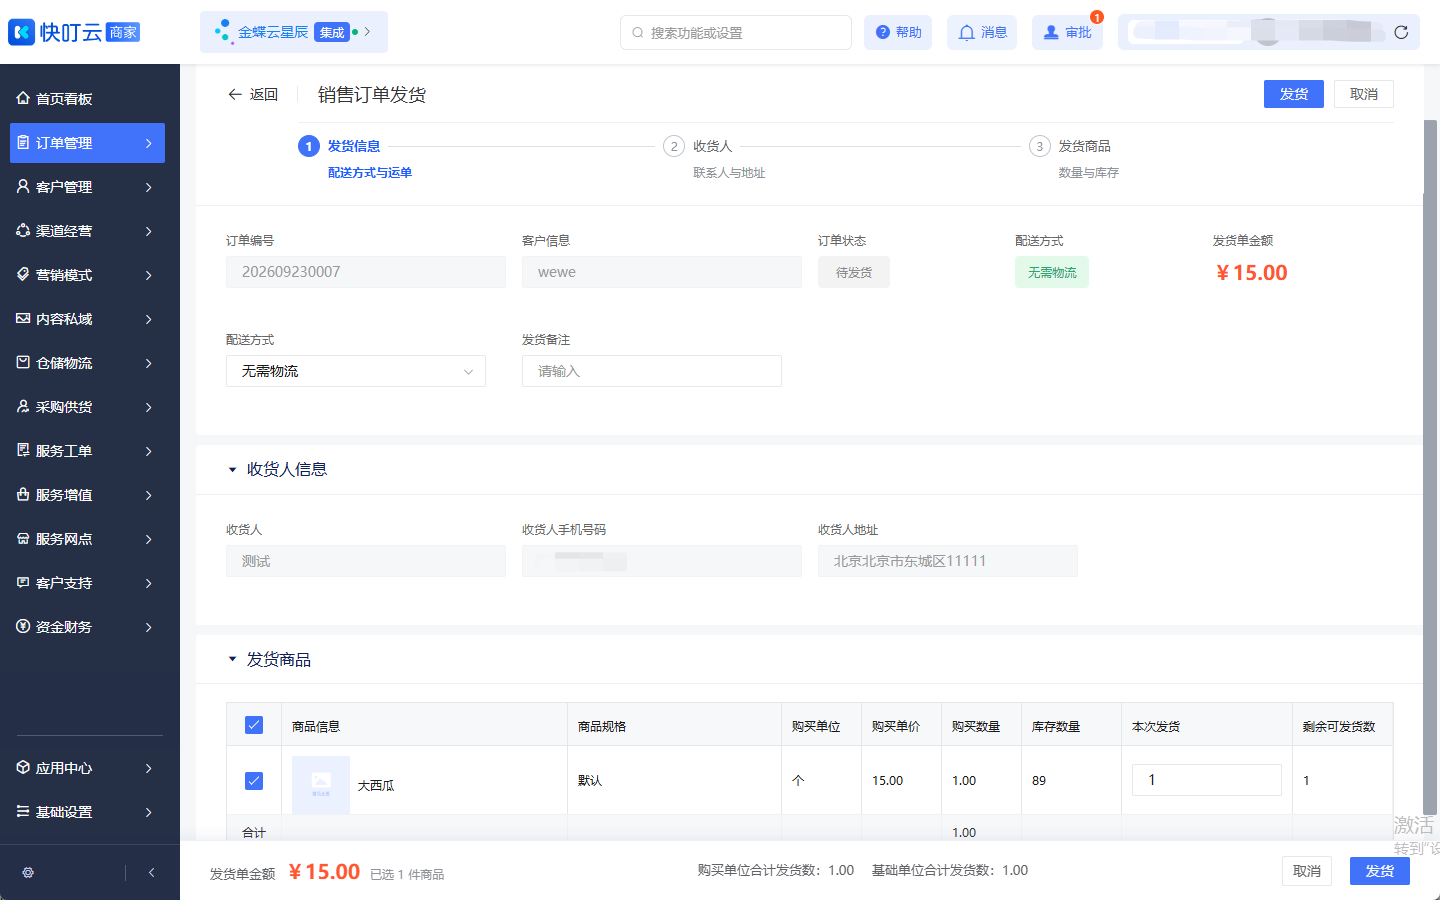Toggle the select-all checkbox in table header
The width and height of the screenshot is (1440, 900).
coord(254,725)
